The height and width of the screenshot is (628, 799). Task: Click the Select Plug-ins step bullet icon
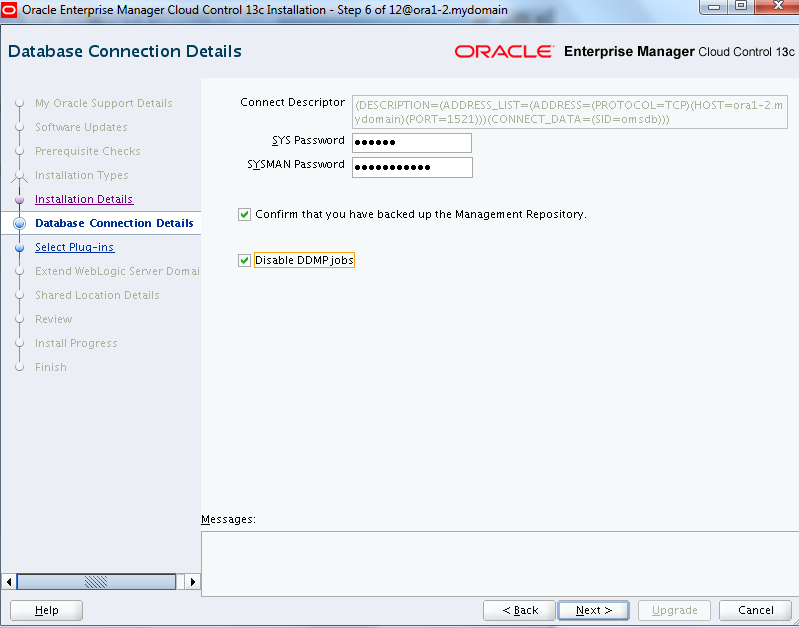point(19,248)
